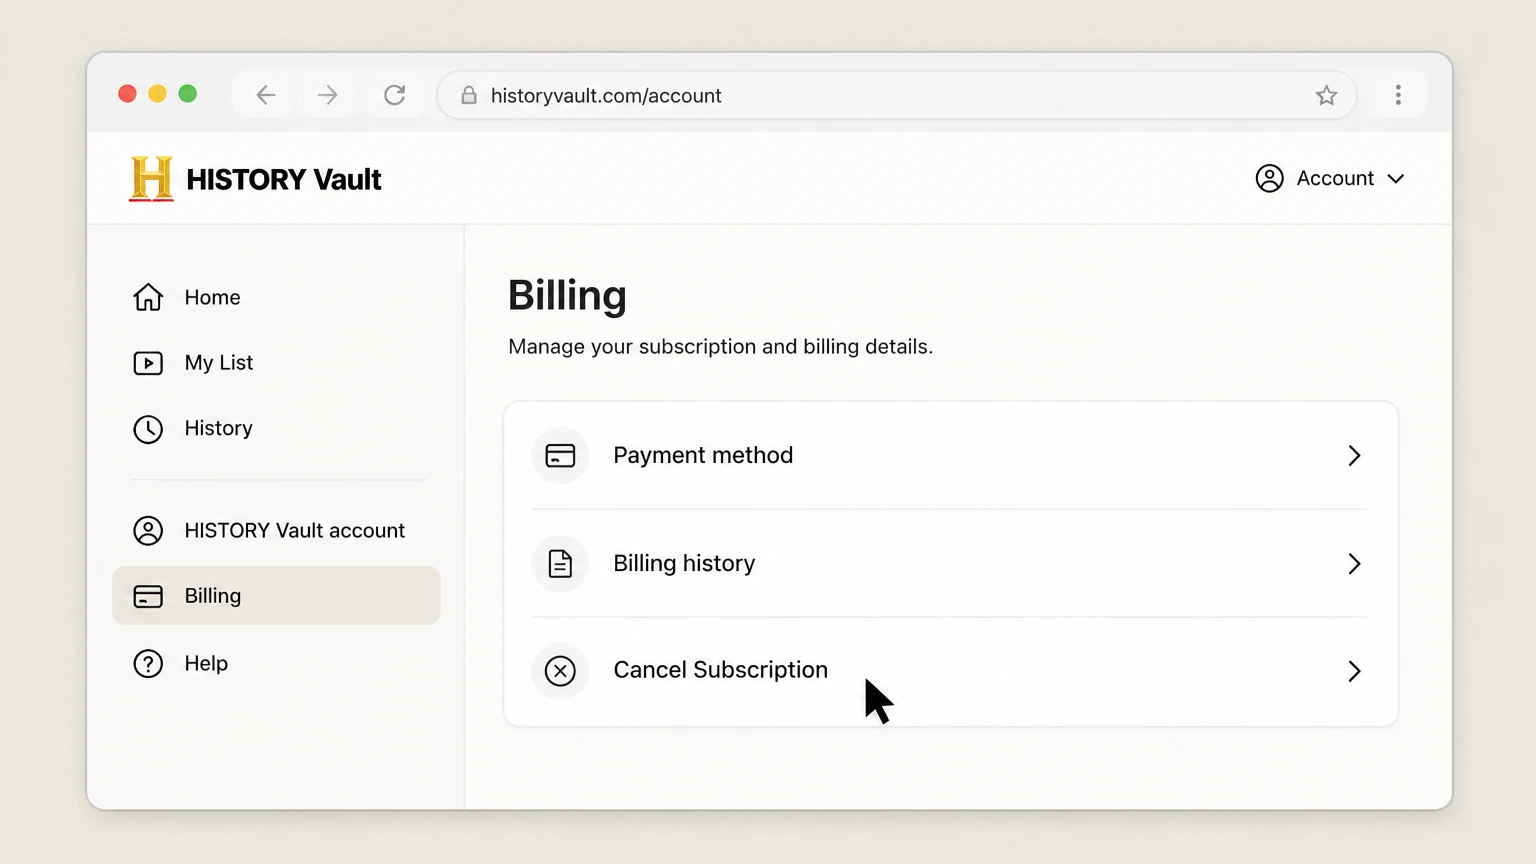The width and height of the screenshot is (1536, 864).
Task: Click the My List play icon
Action: pos(148,363)
